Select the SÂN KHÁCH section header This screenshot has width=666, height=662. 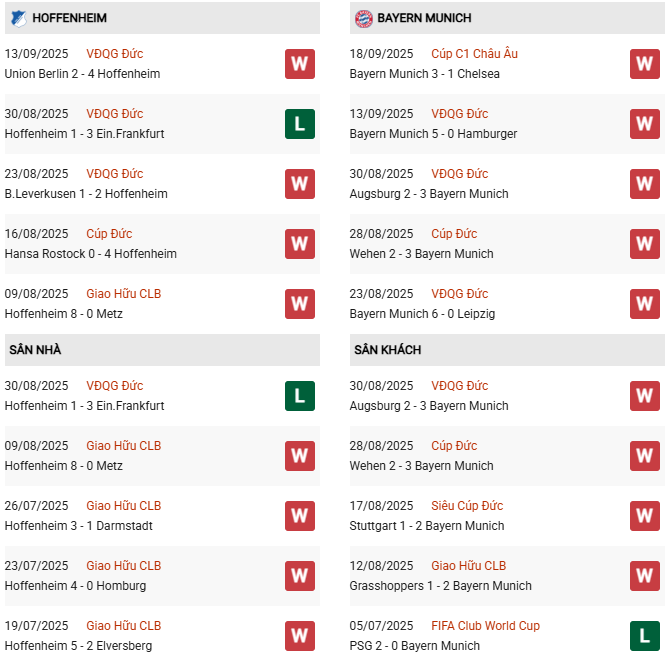pyautogui.click(x=387, y=350)
